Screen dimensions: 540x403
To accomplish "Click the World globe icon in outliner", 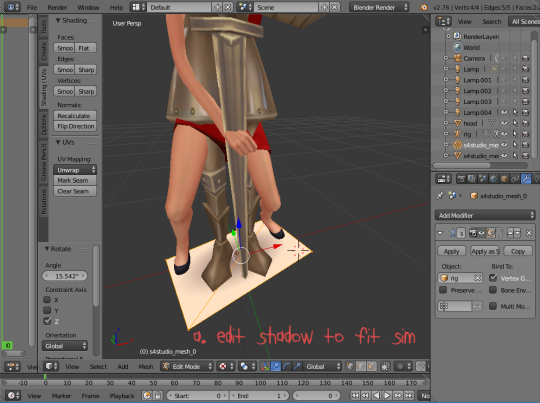I will 457,48.
